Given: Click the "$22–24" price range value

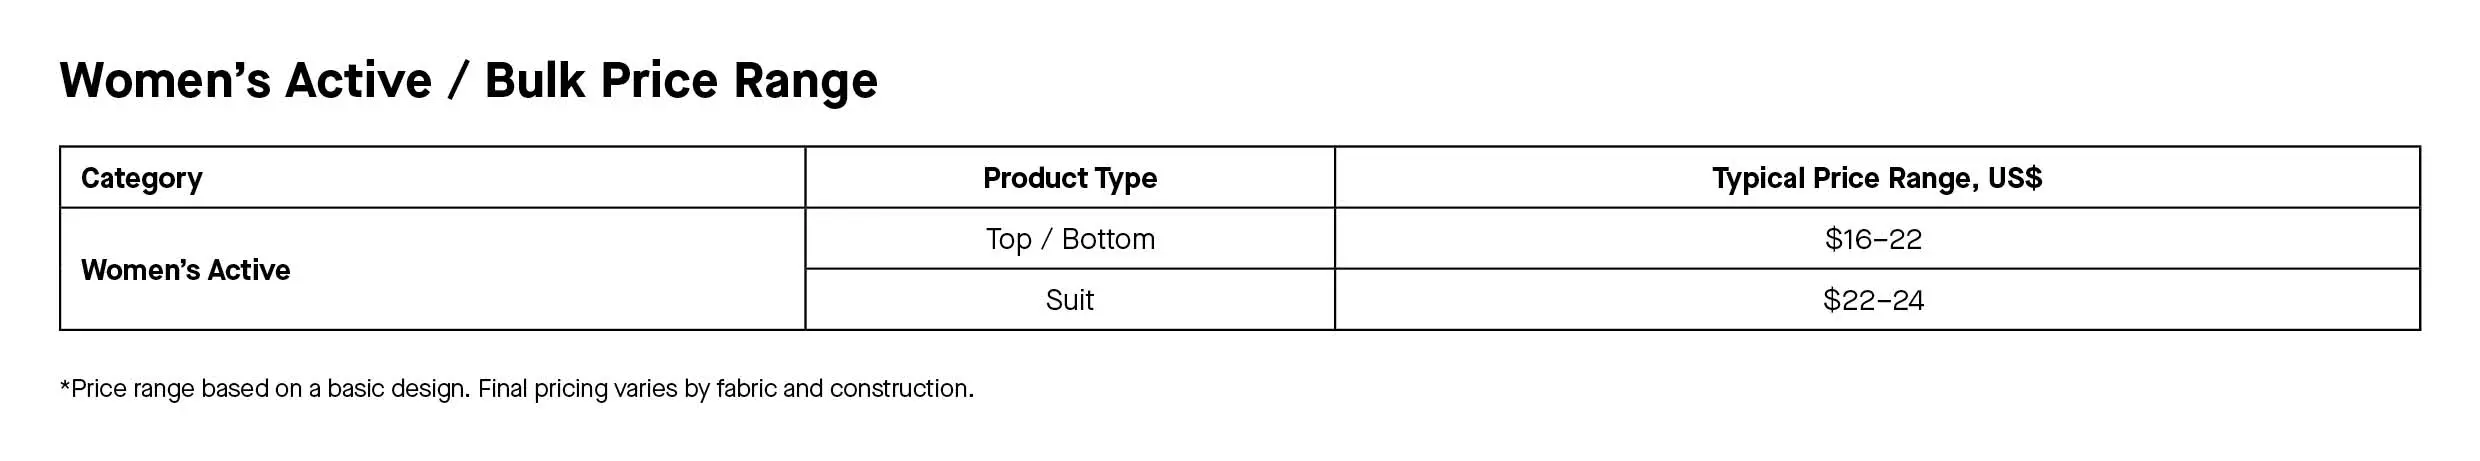Looking at the screenshot, I should pyautogui.click(x=1873, y=300).
